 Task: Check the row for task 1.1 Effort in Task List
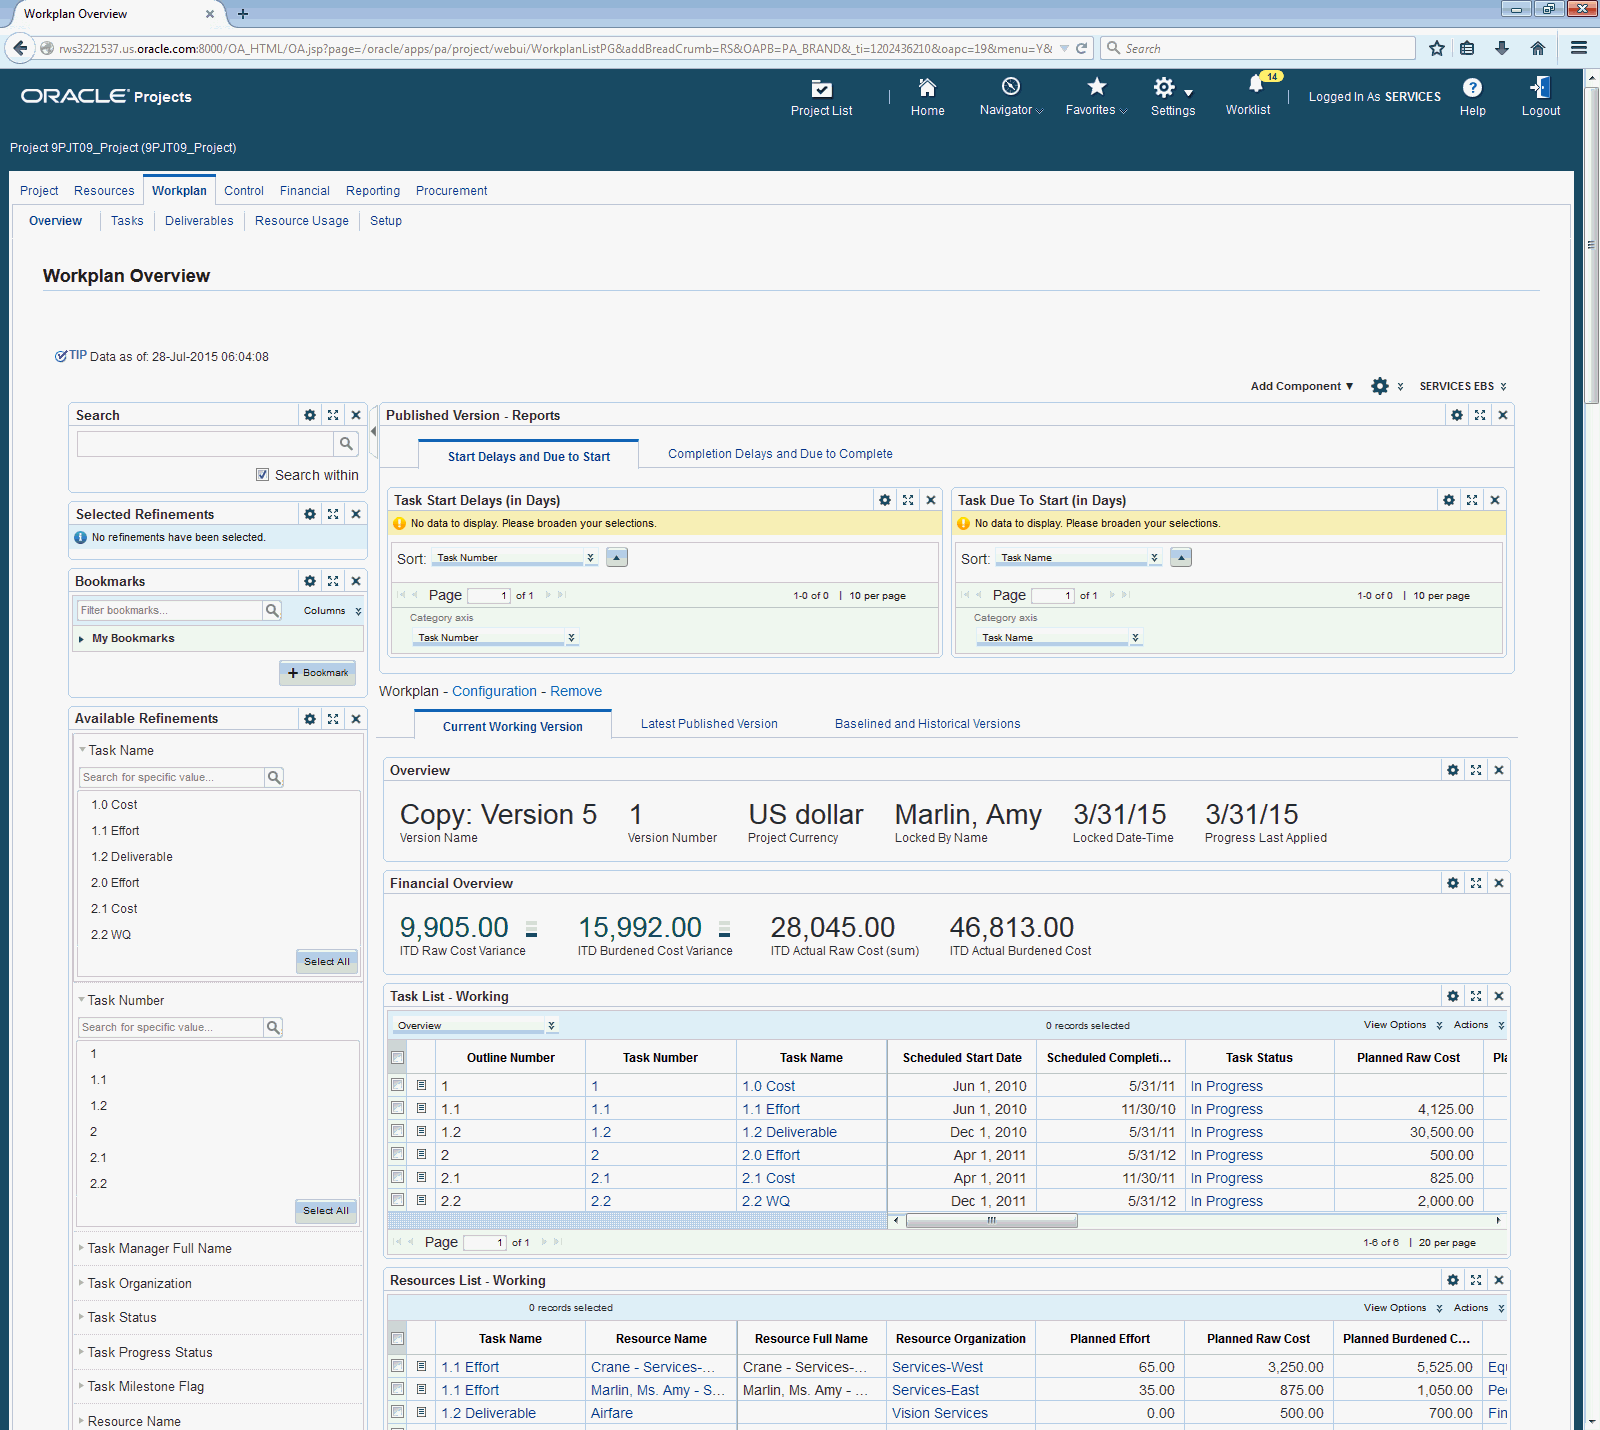[398, 1108]
